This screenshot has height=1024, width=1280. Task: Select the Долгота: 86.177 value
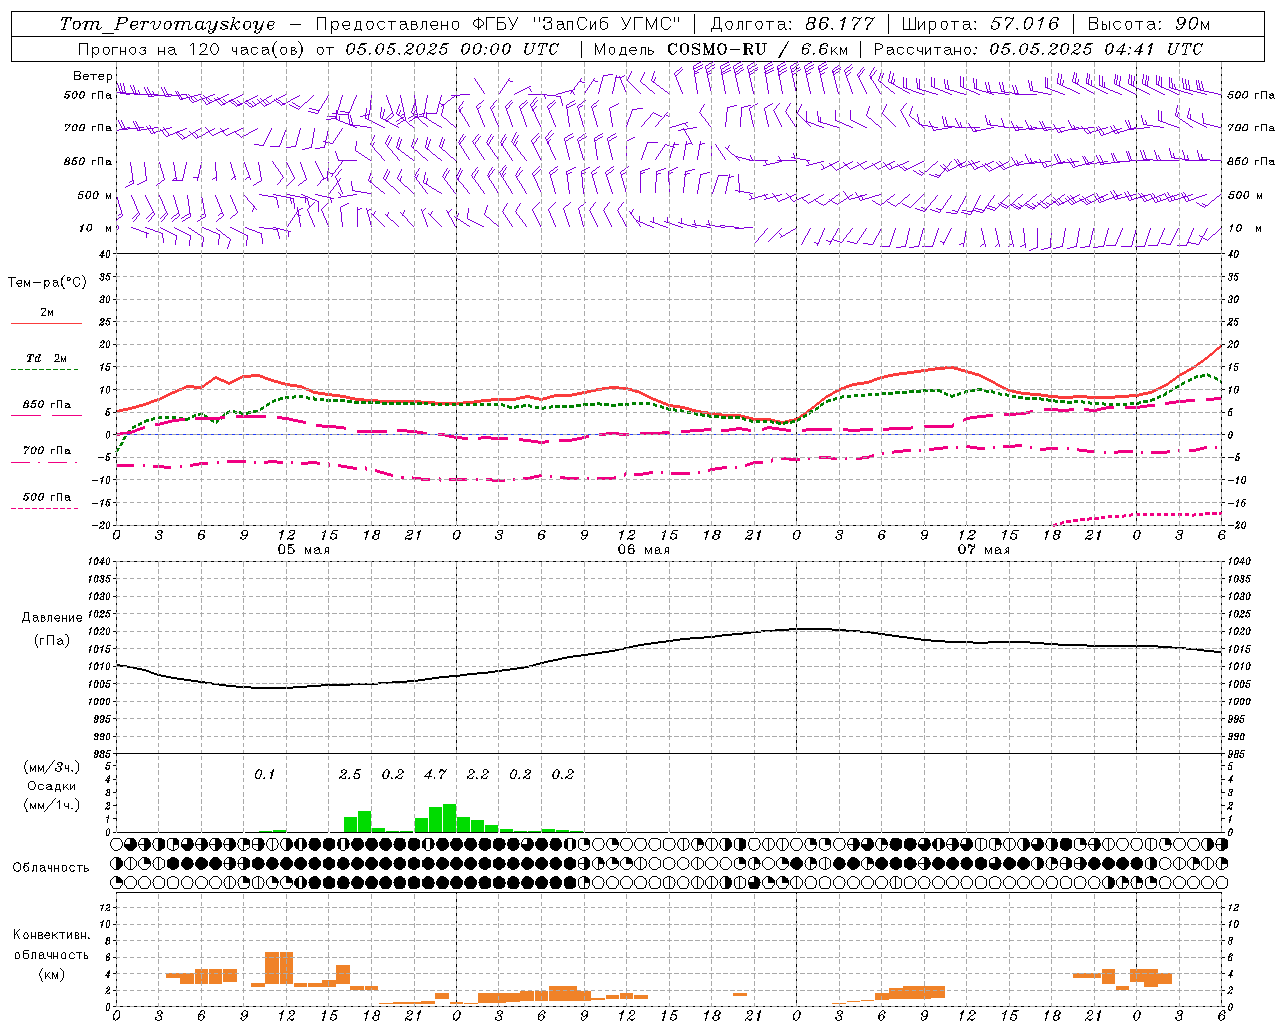click(x=792, y=24)
